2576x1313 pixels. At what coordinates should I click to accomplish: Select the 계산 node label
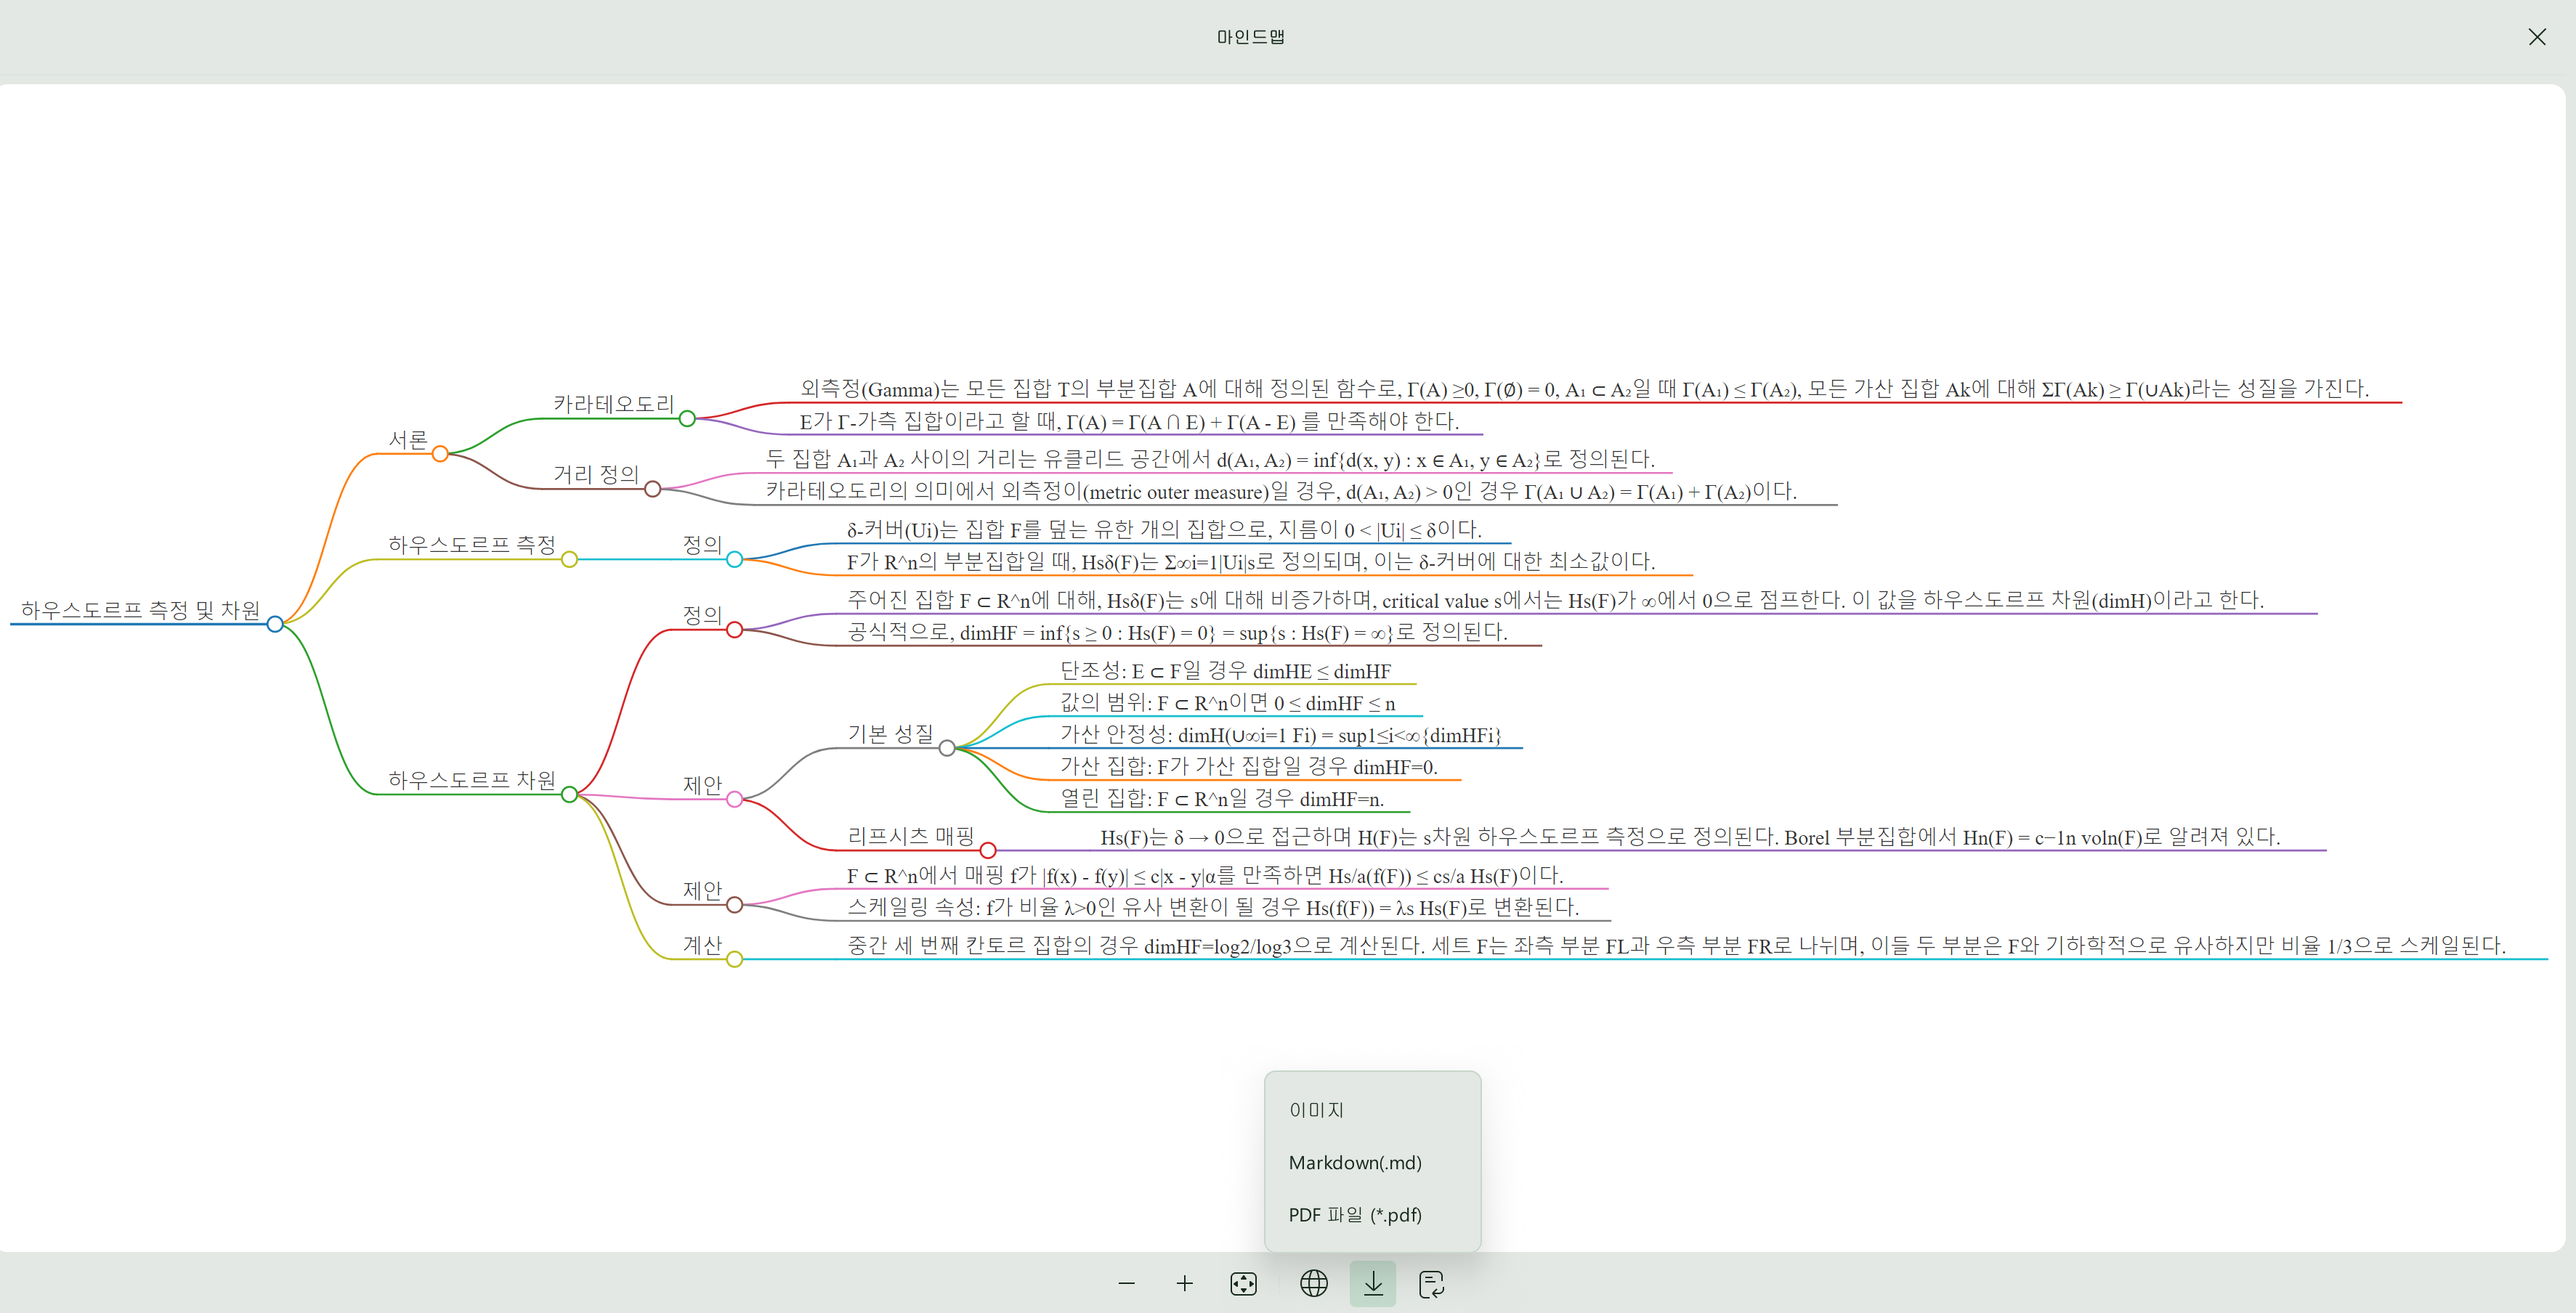(702, 945)
